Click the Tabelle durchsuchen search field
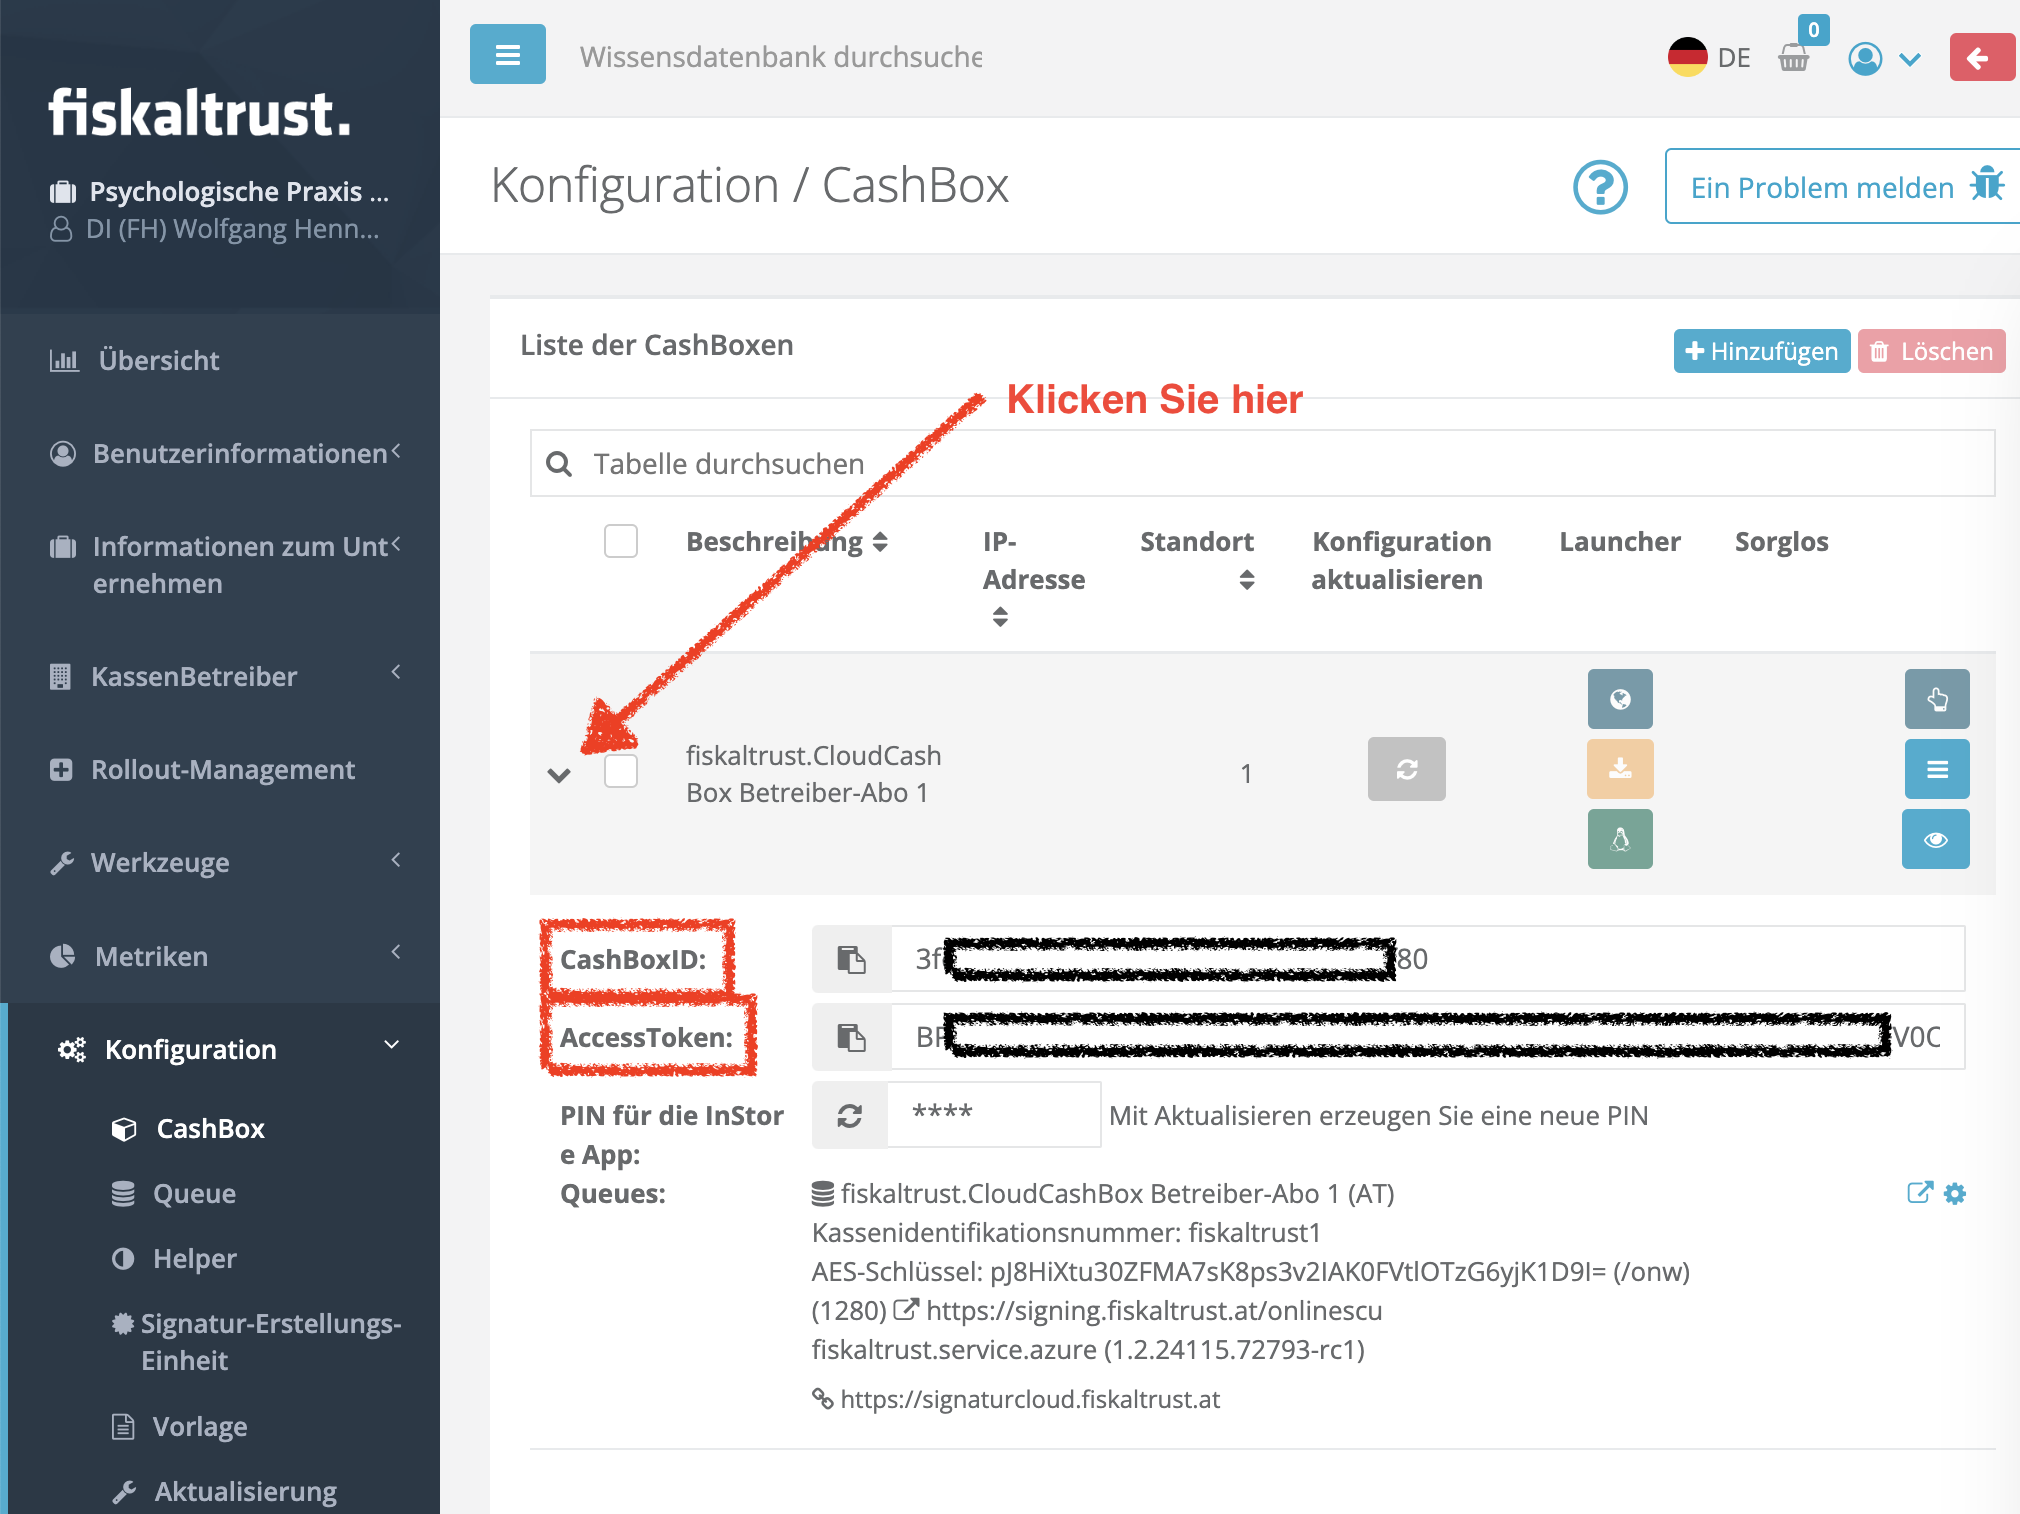The height and width of the screenshot is (1514, 2020). [x=1262, y=464]
